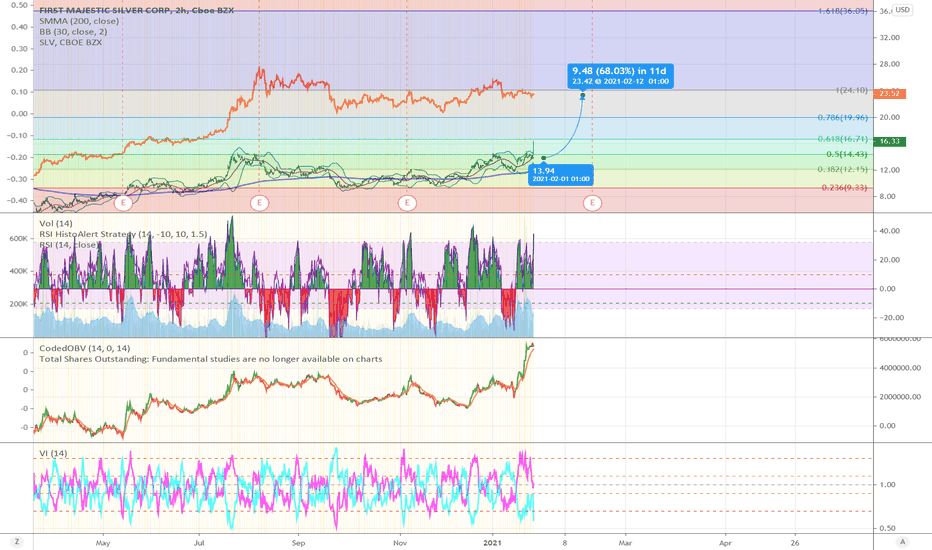Select the Vol (14) indicator legend

coord(56,224)
